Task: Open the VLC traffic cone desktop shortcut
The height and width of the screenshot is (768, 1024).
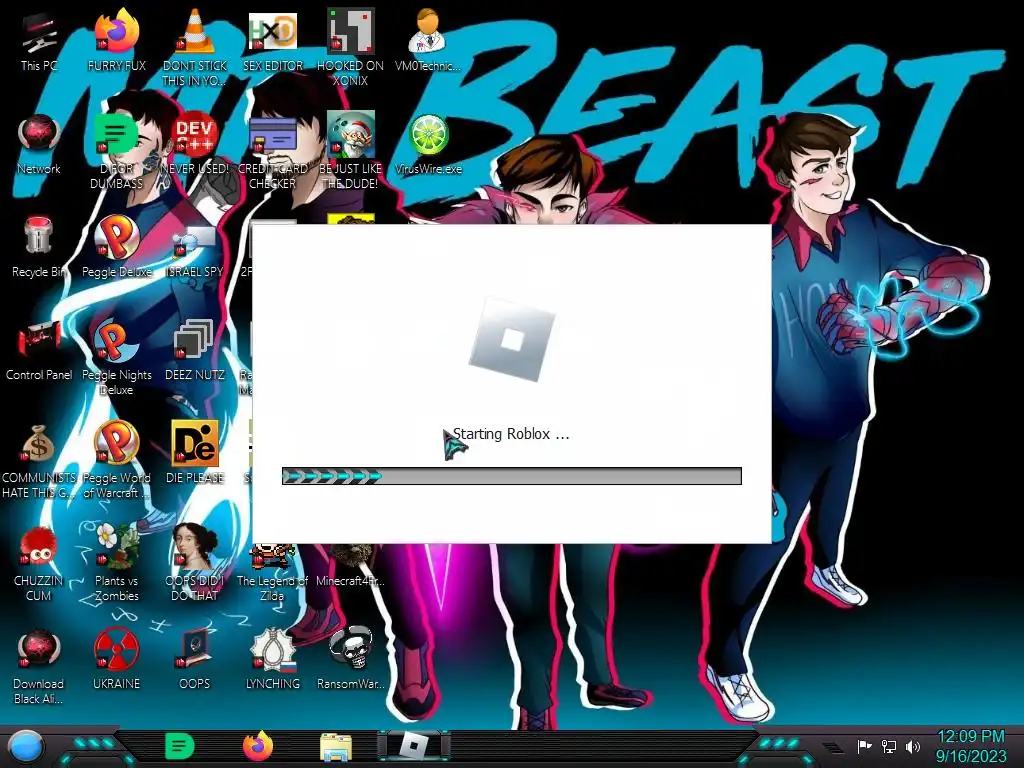Action: pyautogui.click(x=195, y=47)
